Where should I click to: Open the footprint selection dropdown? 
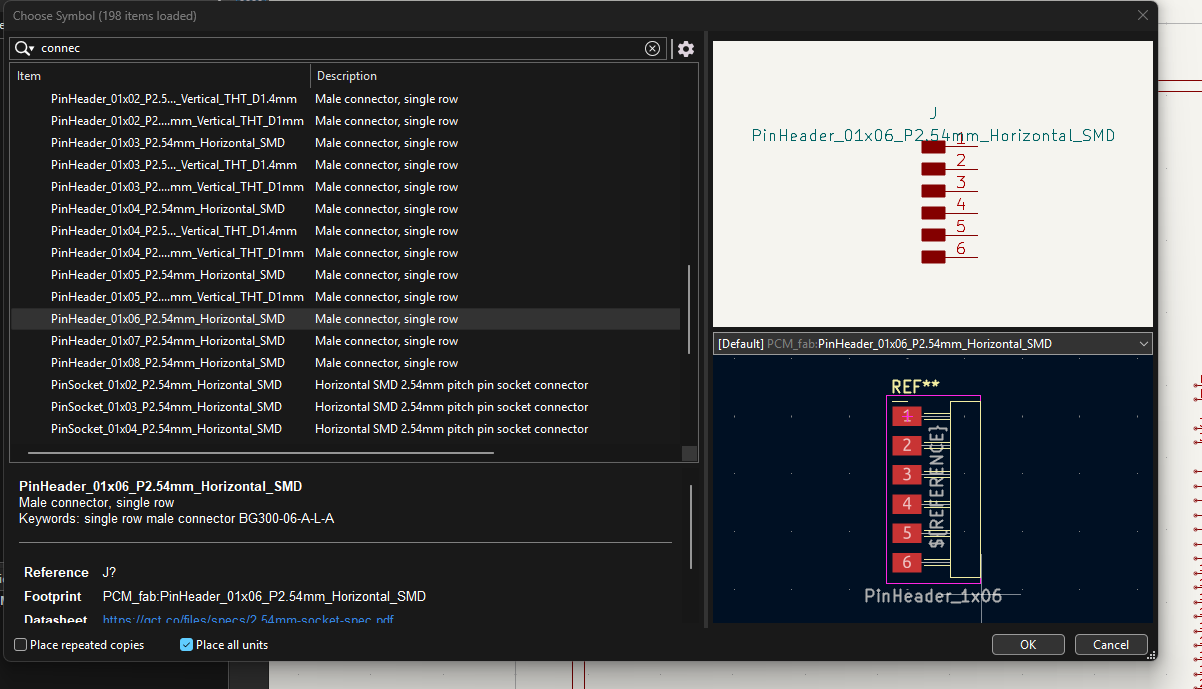point(933,343)
